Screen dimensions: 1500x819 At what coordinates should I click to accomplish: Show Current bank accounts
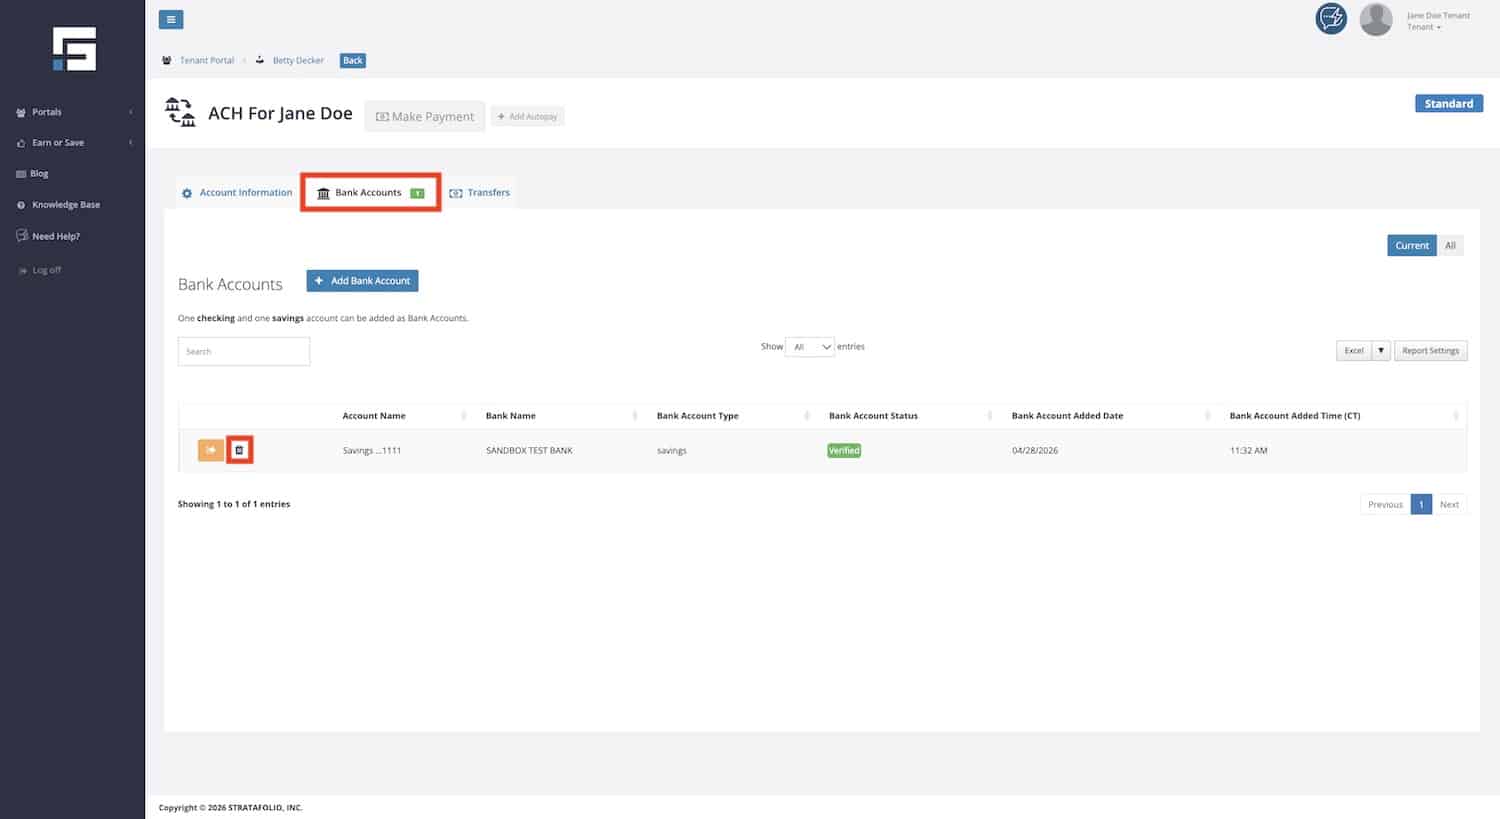(1412, 245)
